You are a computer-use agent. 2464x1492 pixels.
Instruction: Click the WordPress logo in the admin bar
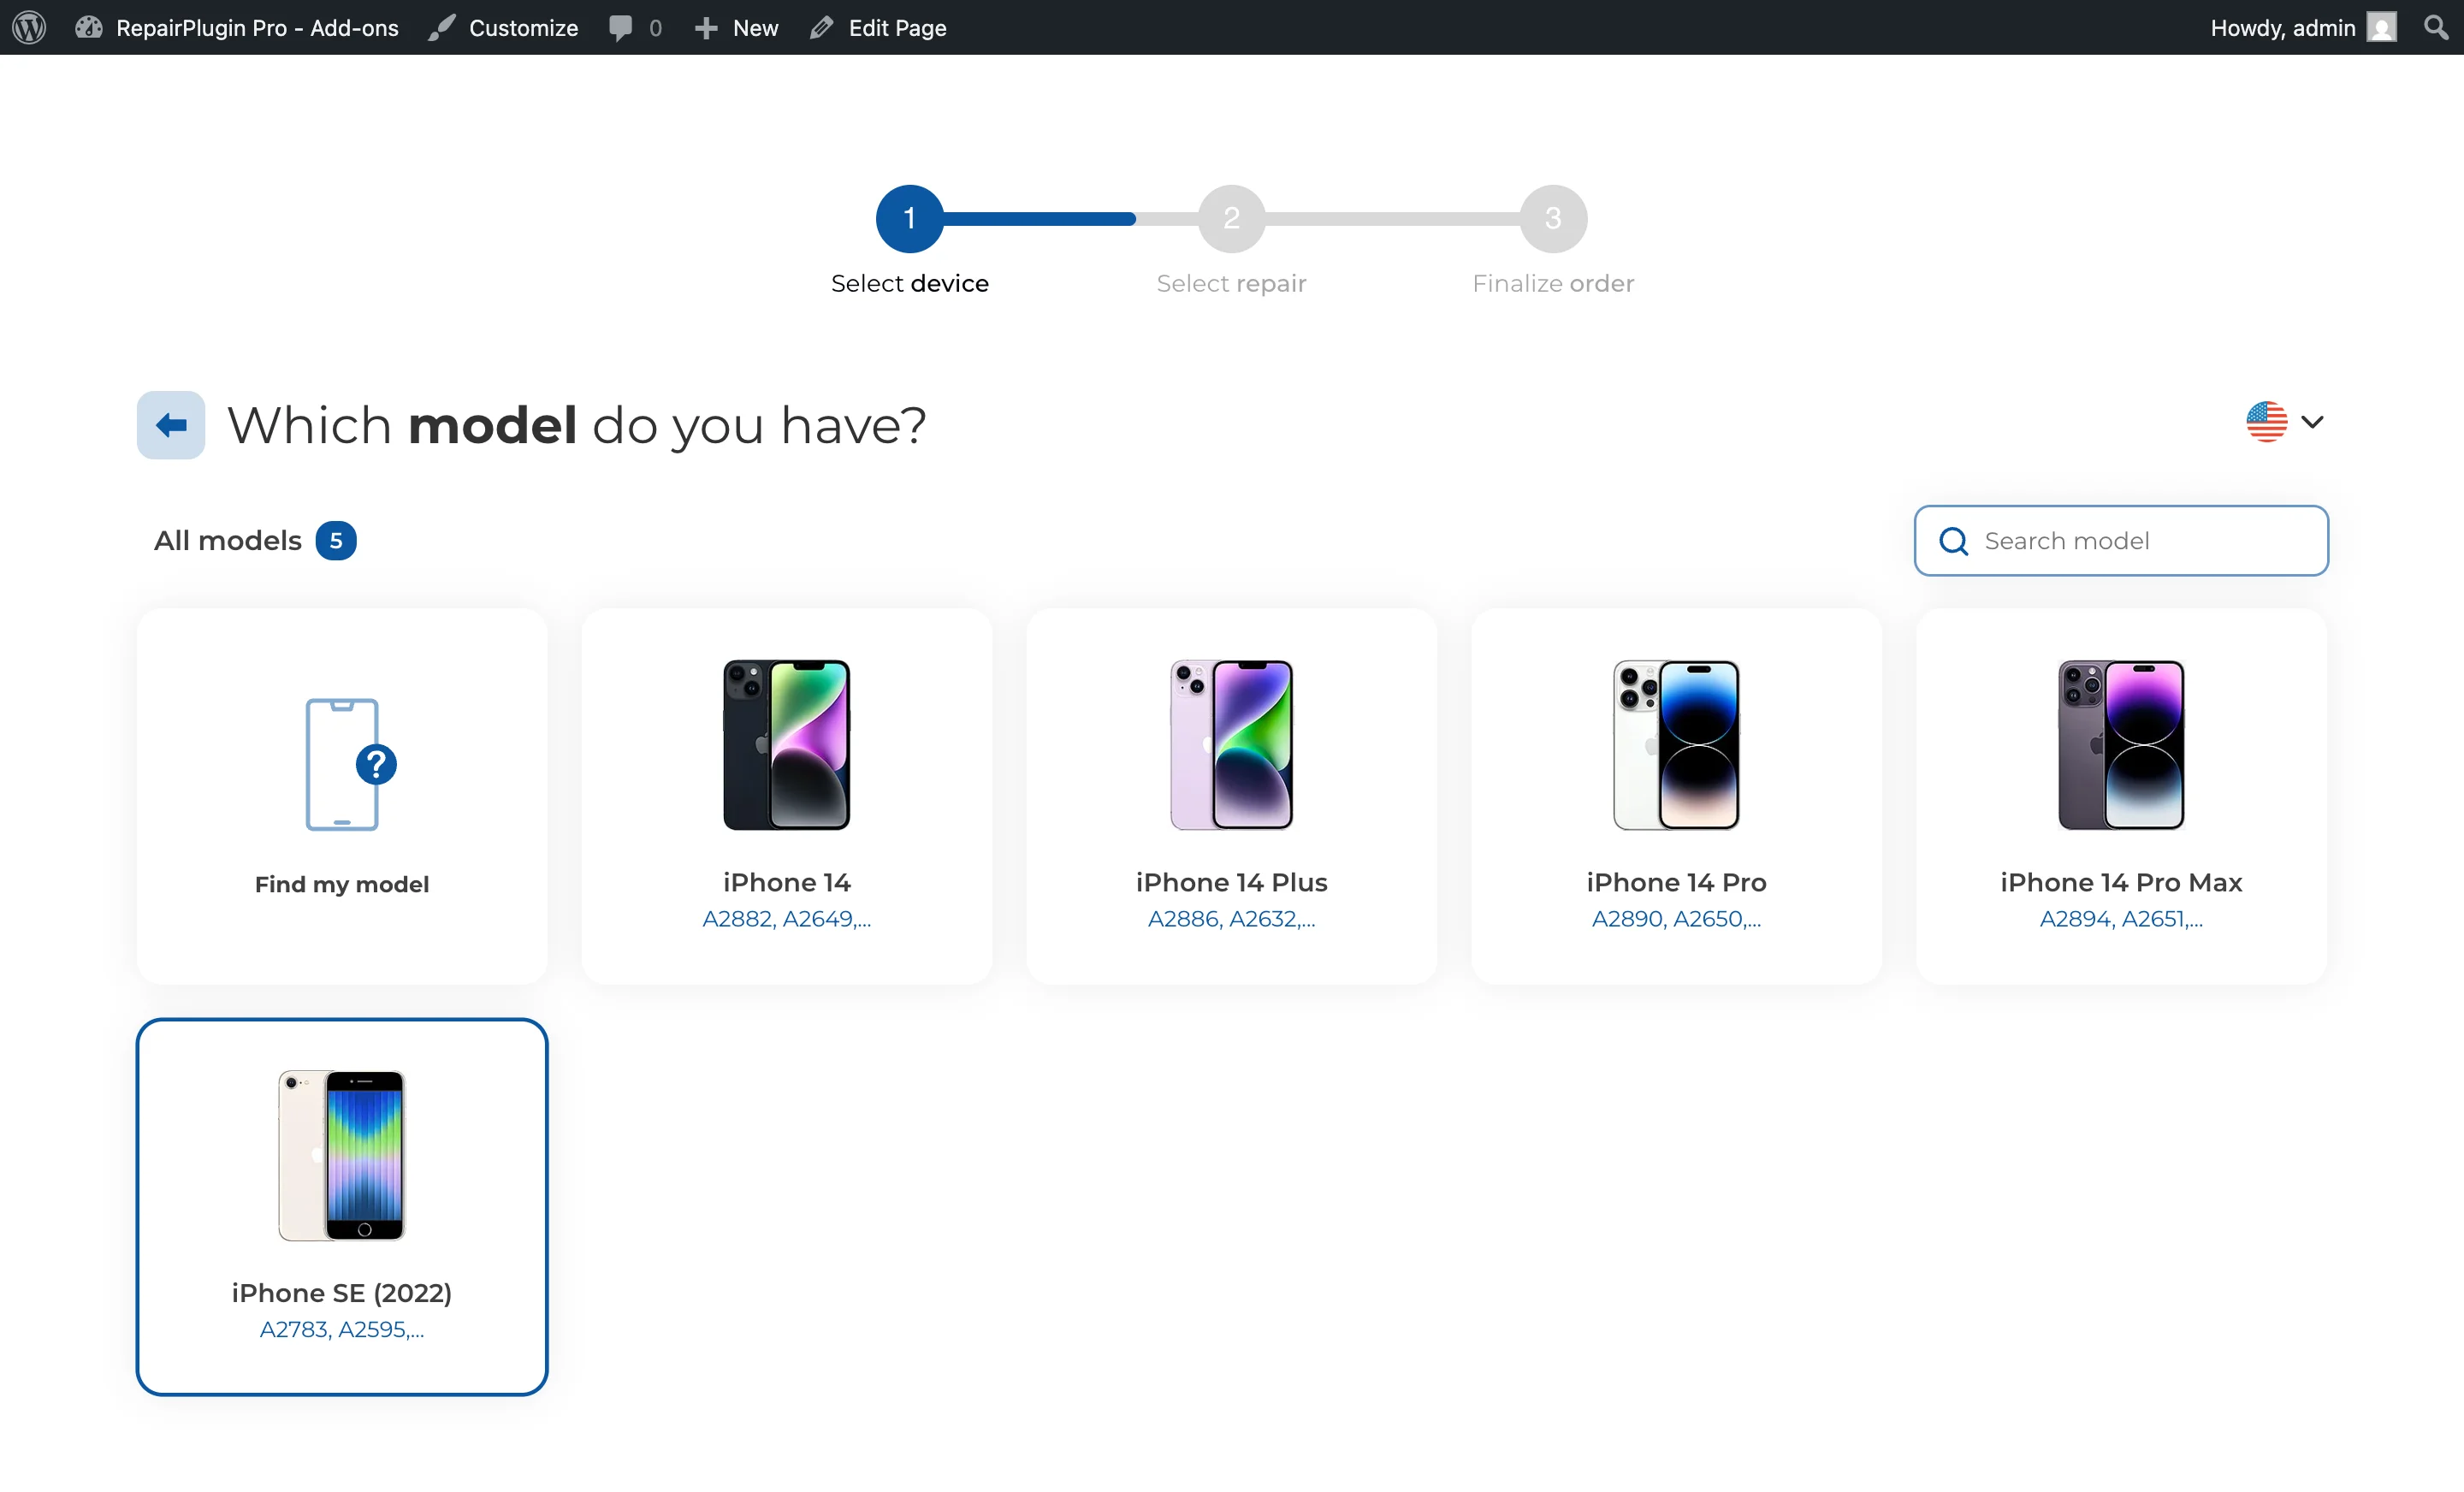pos(27,27)
